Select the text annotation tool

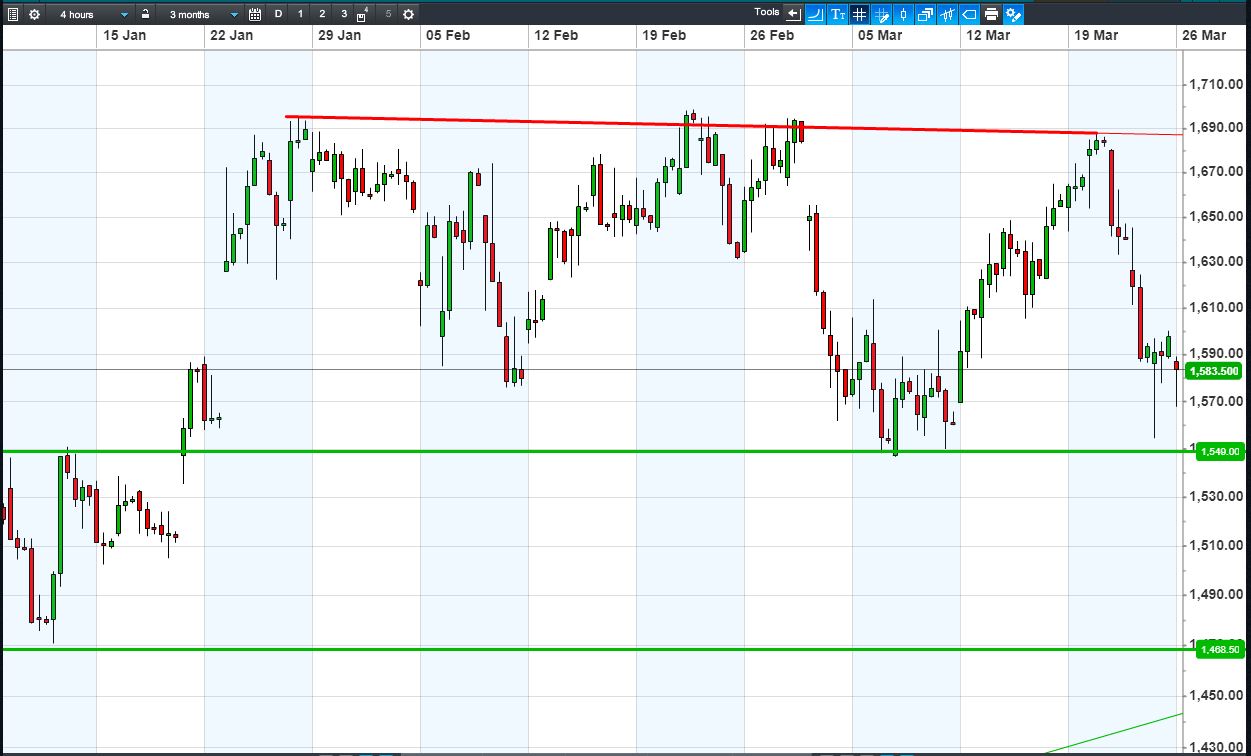tap(838, 14)
